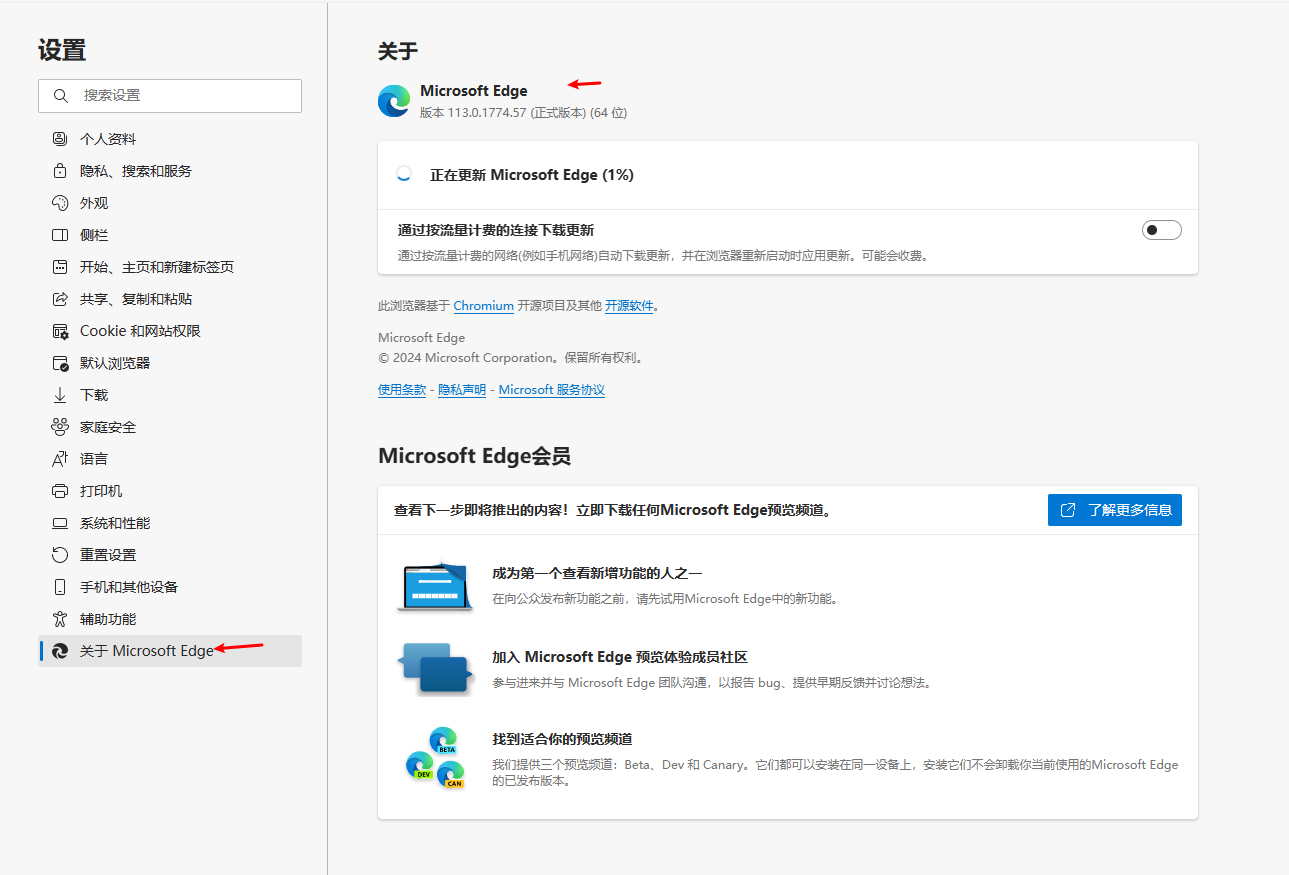Open 手机和其他设备 settings

[170, 587]
